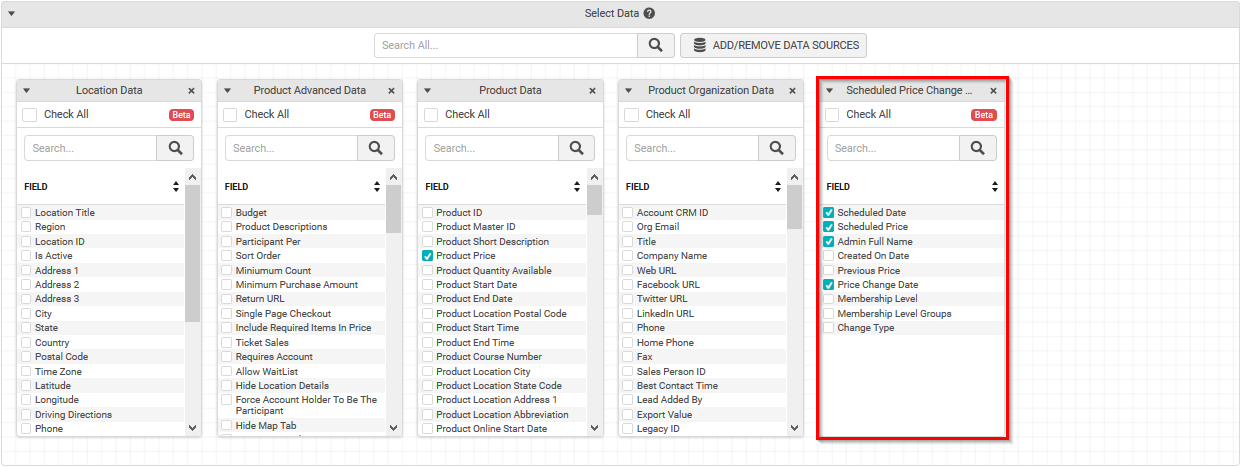
Task: Click the Search All magnifier icon
Action: coord(655,45)
